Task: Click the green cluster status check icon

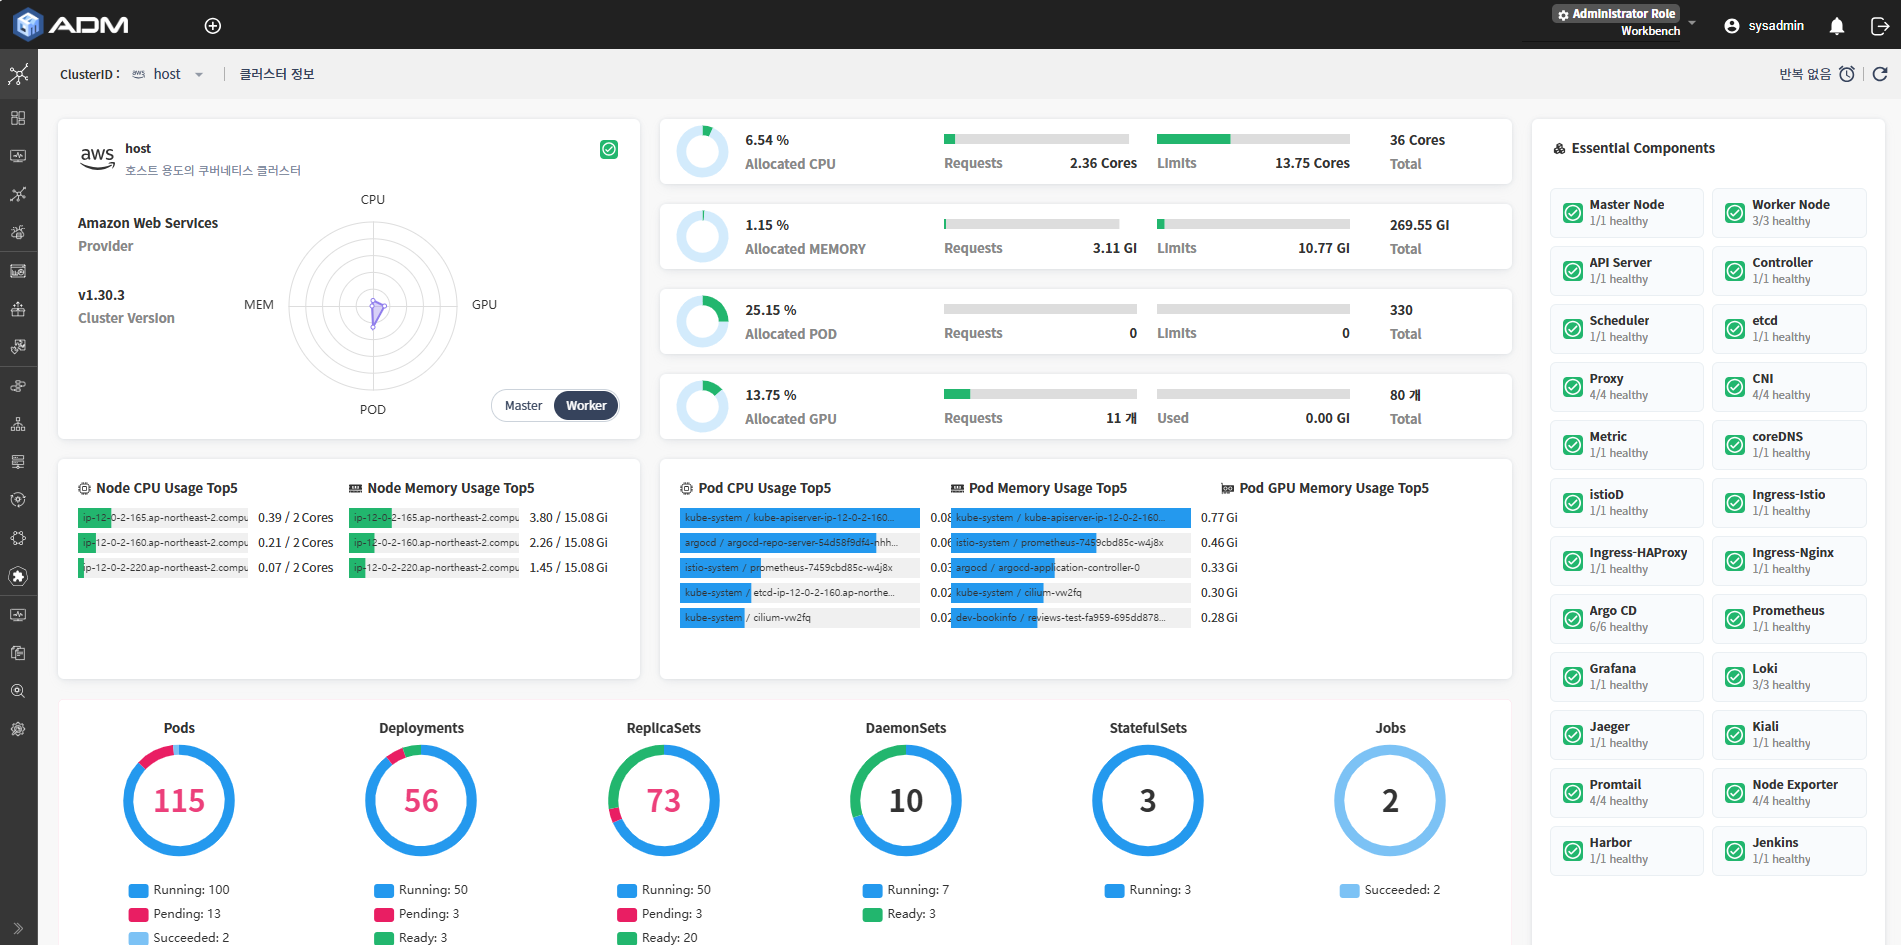Action: 609,149
